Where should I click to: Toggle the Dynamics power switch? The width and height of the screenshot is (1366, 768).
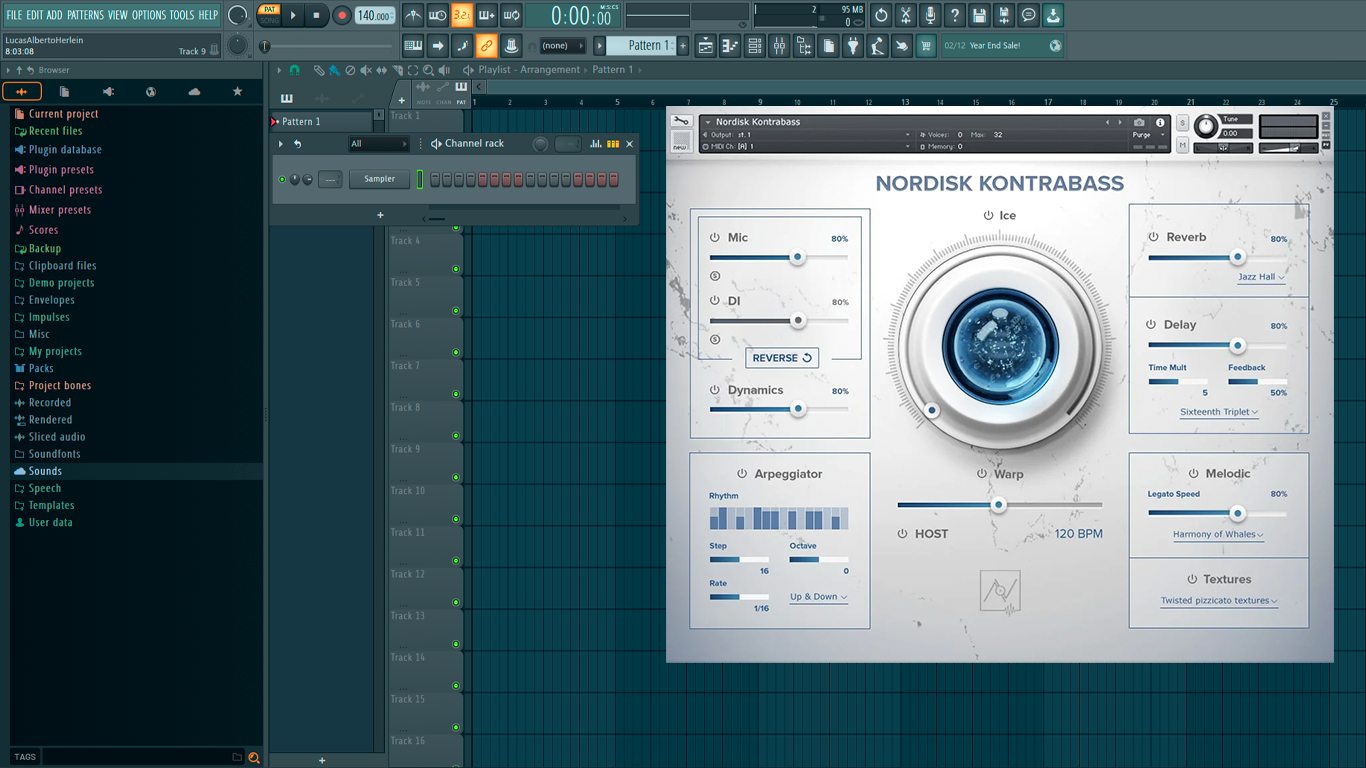tap(715, 391)
